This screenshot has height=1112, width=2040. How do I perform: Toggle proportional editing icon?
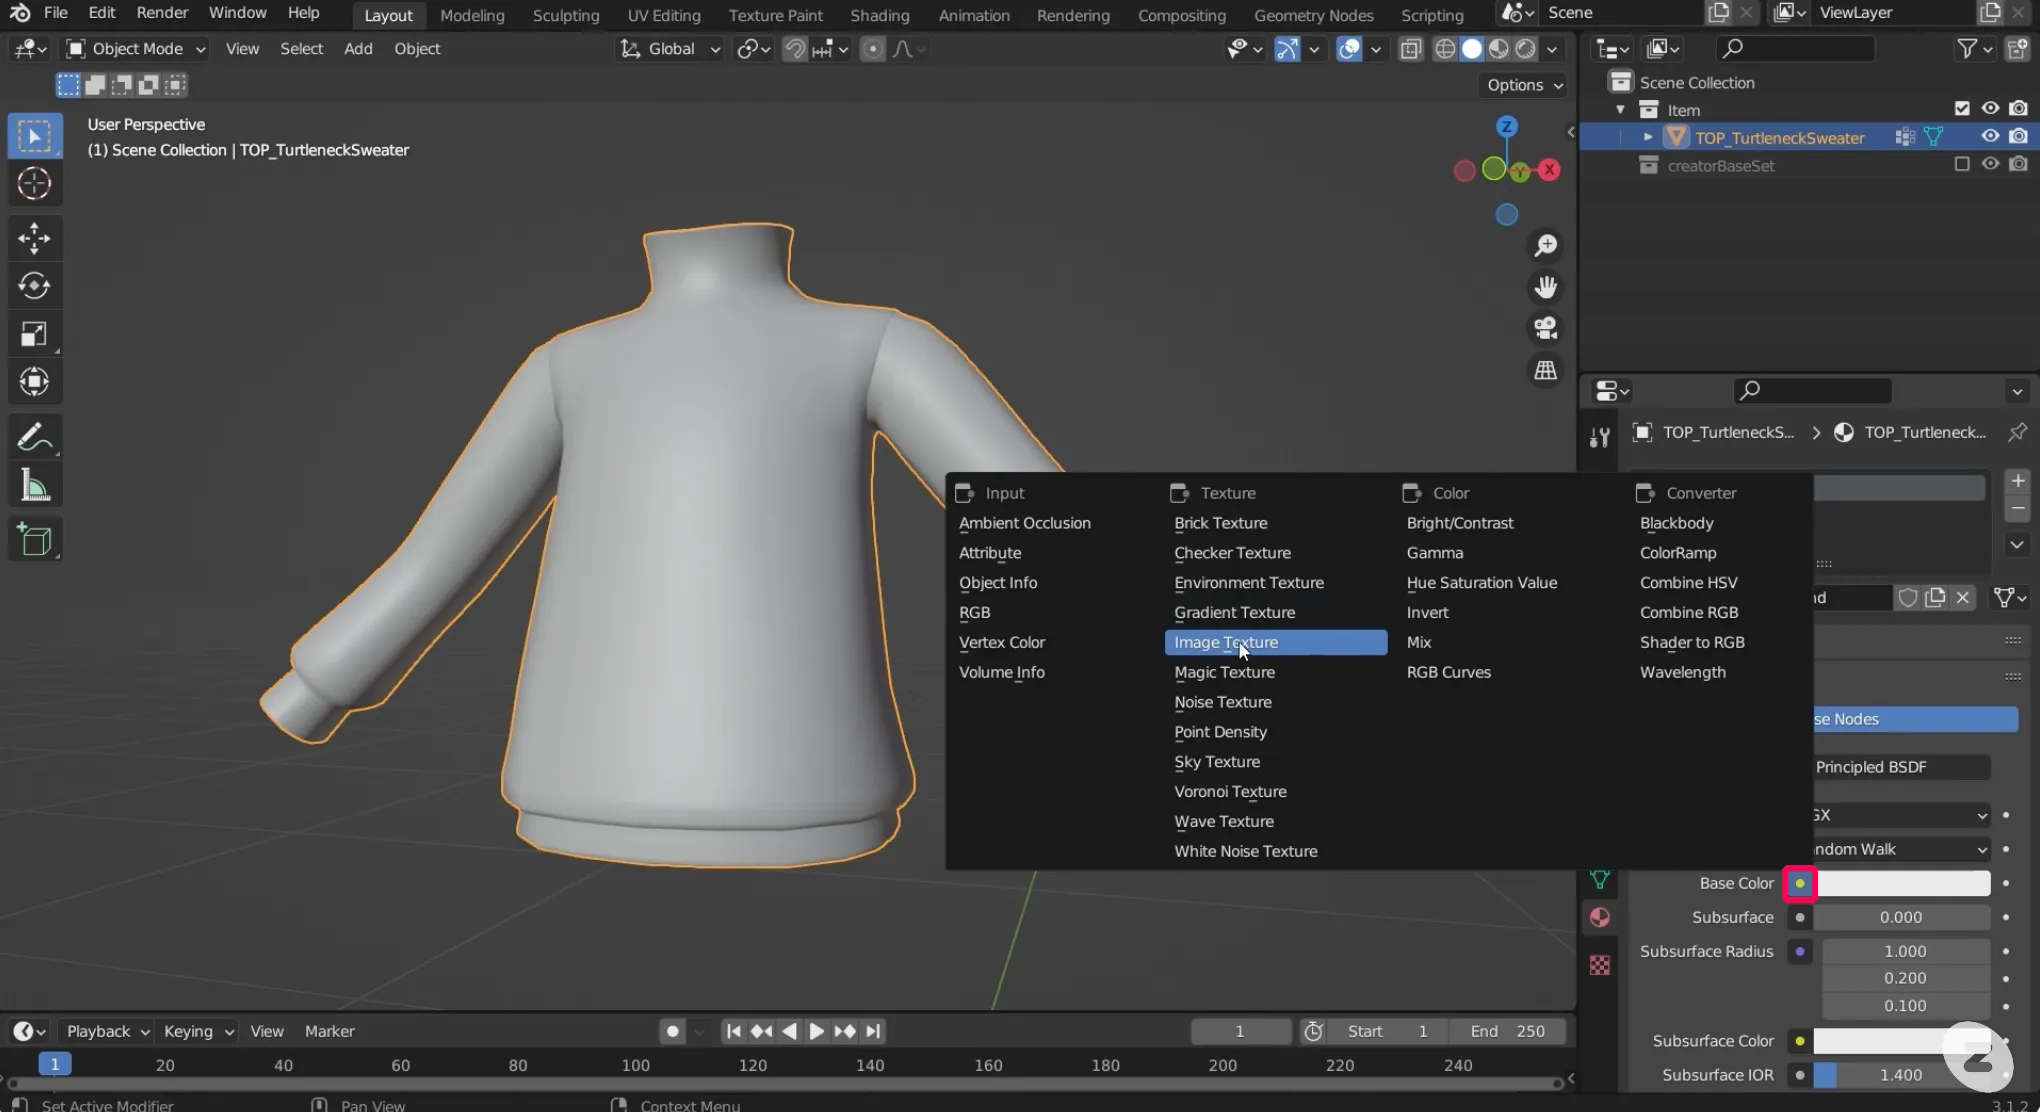click(x=873, y=49)
